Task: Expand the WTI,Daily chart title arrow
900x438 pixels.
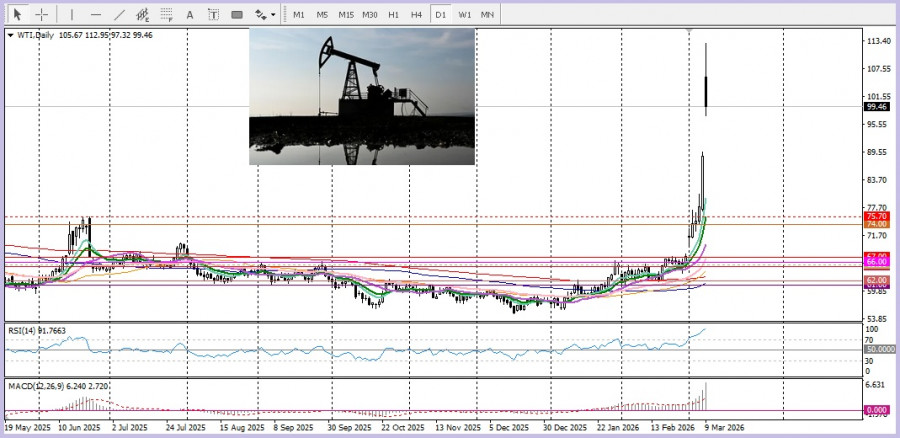Action: (10, 35)
